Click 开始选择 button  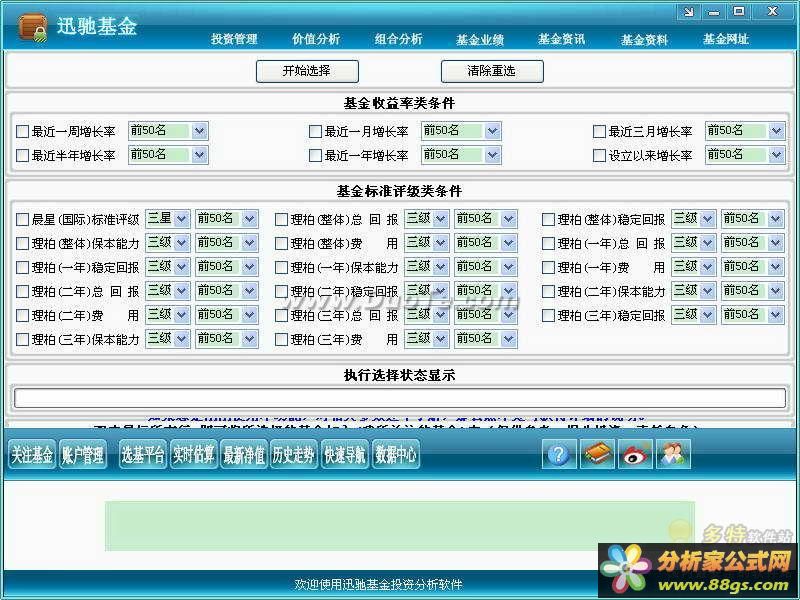(307, 71)
